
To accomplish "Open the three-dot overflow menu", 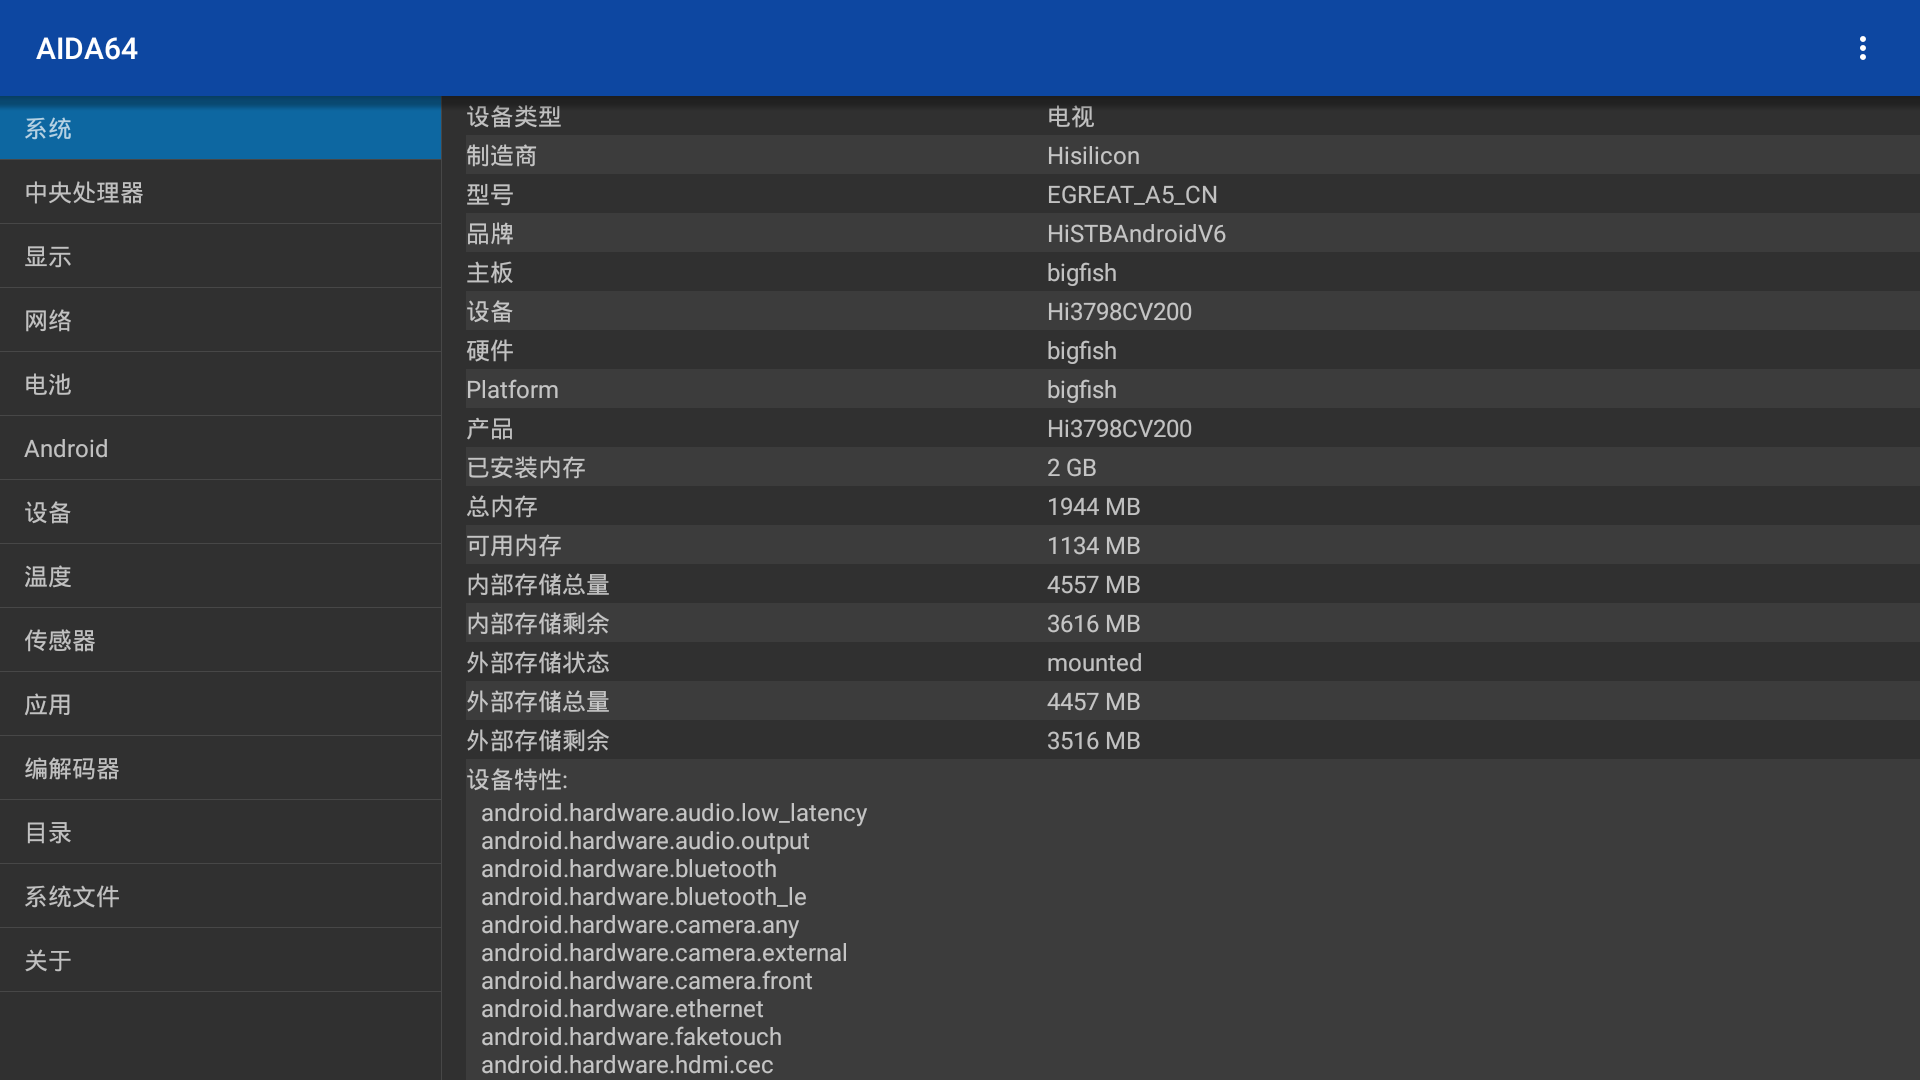I will (x=1862, y=48).
